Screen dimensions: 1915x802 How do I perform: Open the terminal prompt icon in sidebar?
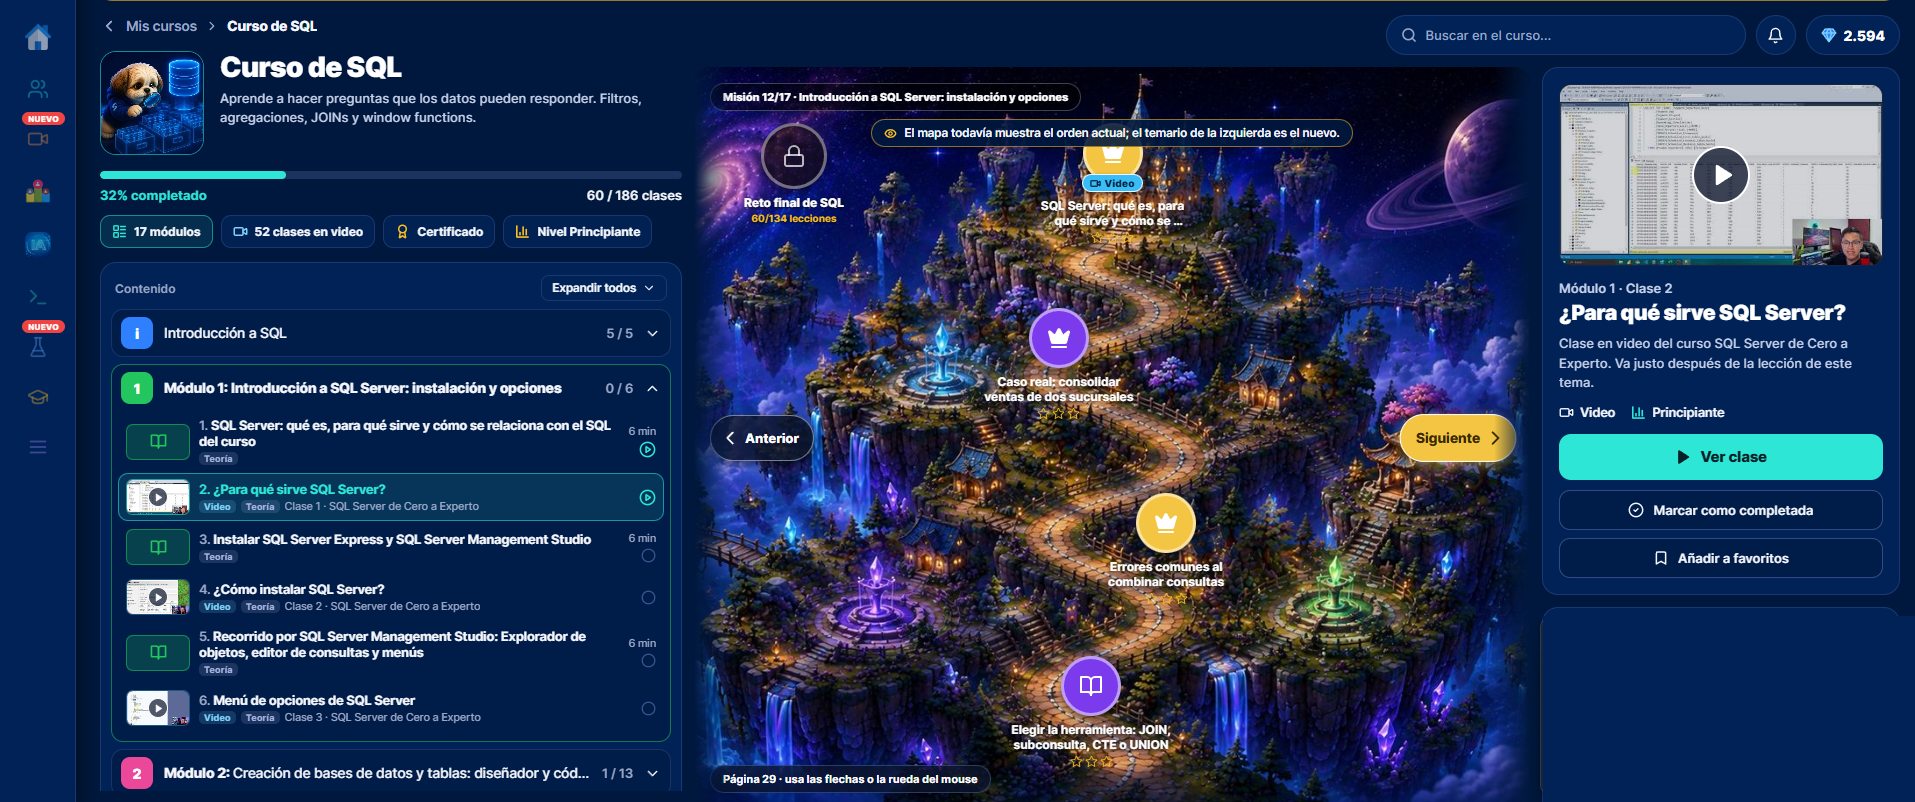coord(38,297)
